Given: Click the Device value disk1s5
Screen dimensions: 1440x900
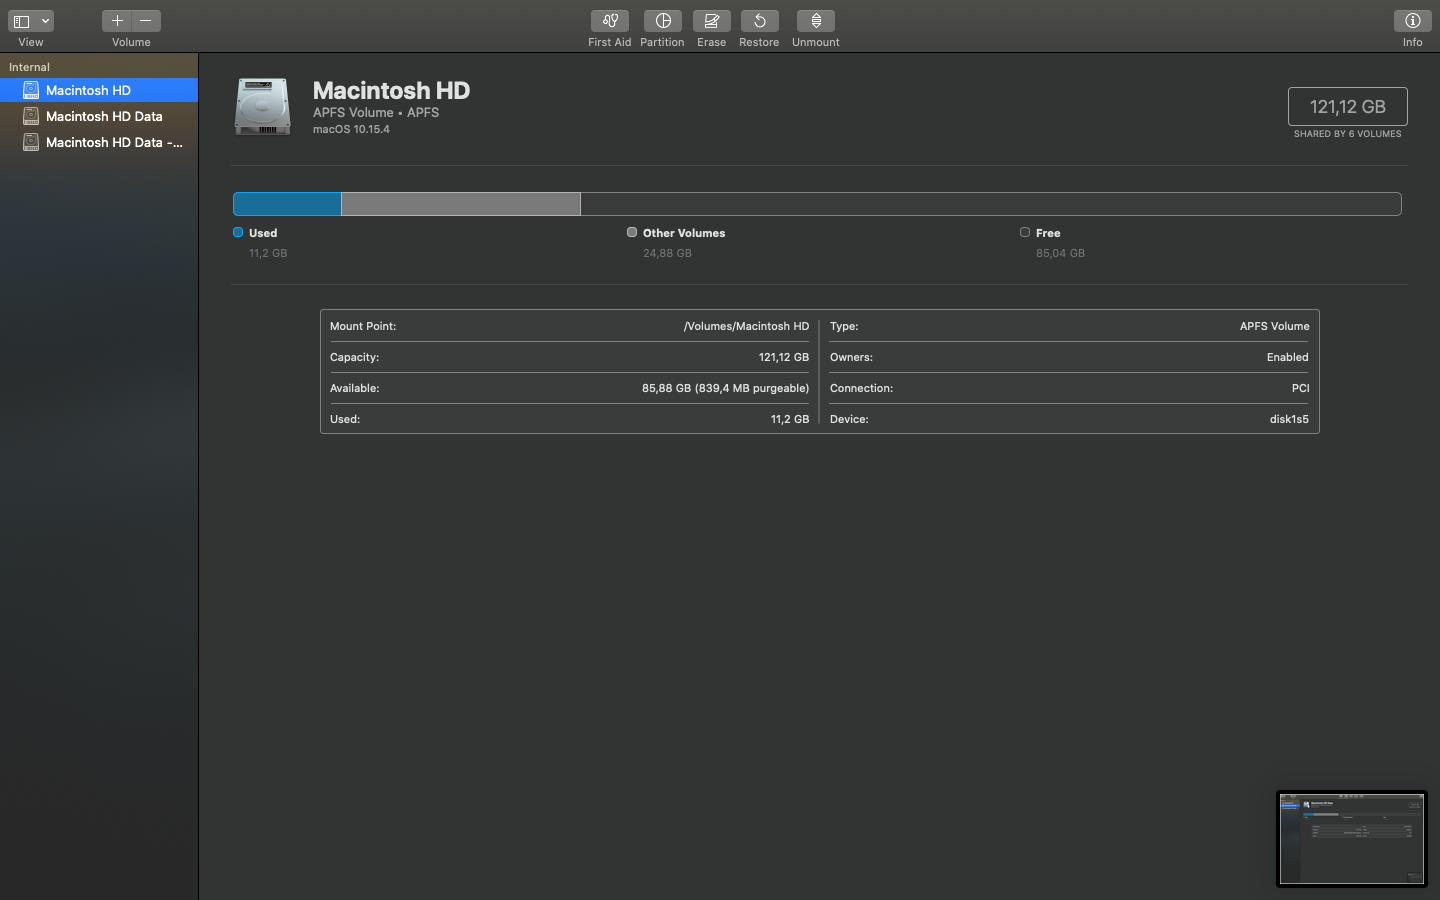Looking at the screenshot, I should click(x=1289, y=419).
